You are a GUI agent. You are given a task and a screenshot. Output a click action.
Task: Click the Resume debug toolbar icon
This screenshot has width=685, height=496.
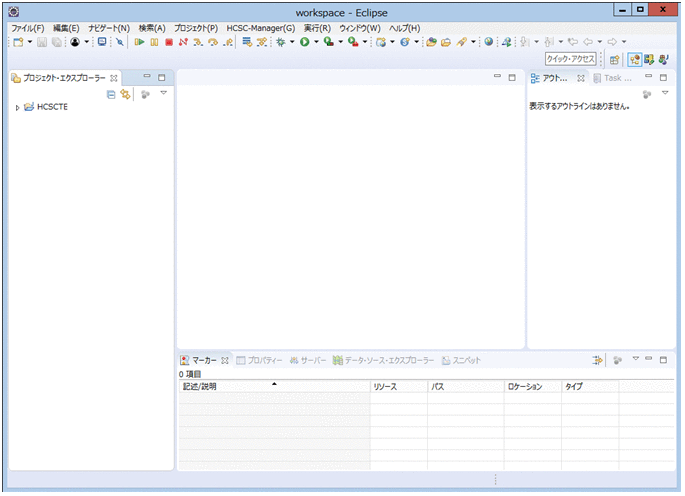point(139,42)
